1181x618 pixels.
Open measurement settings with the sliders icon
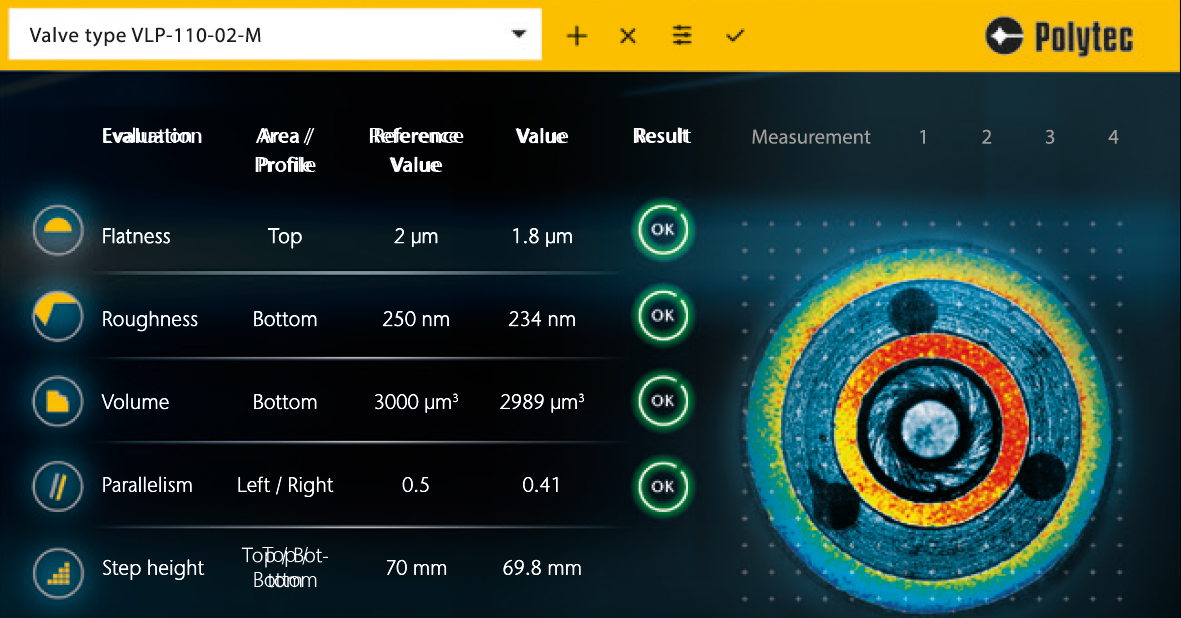(682, 34)
